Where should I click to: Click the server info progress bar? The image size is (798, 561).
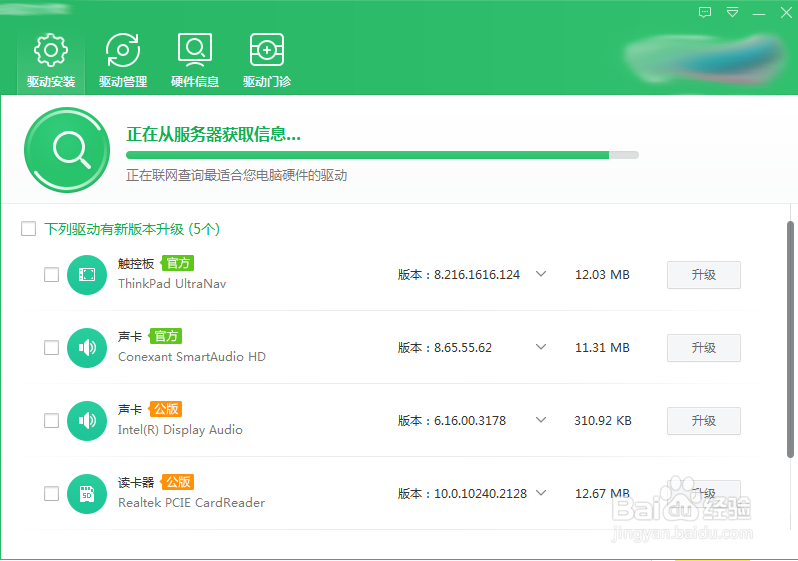click(x=382, y=155)
